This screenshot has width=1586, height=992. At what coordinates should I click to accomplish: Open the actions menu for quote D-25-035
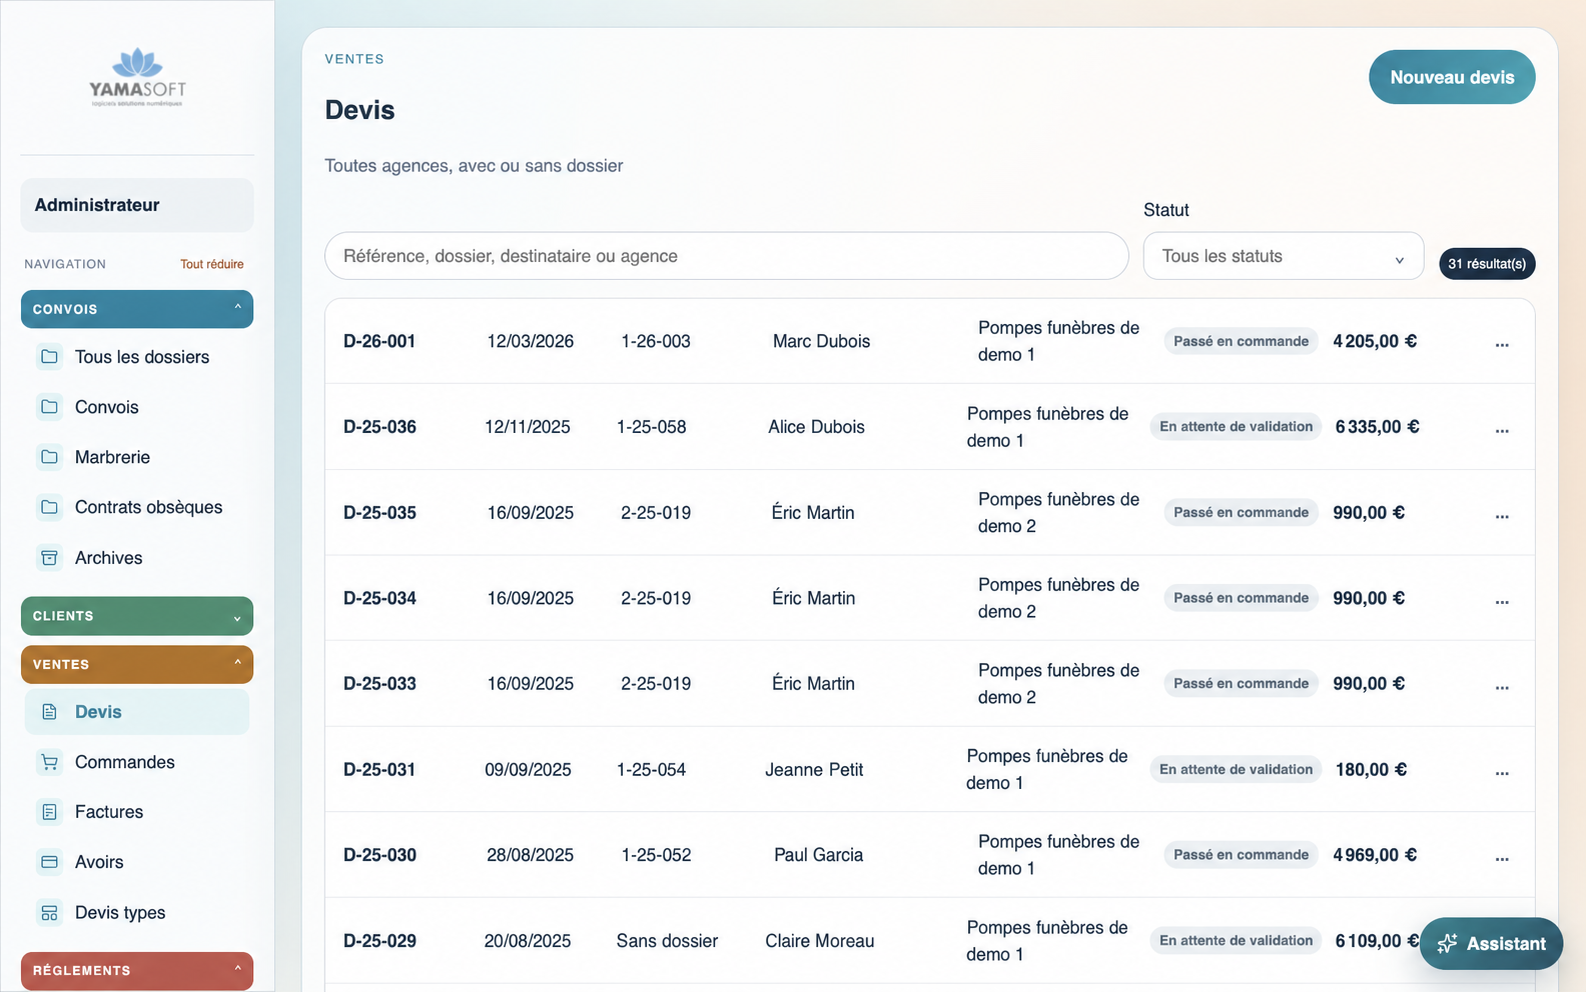(x=1502, y=515)
